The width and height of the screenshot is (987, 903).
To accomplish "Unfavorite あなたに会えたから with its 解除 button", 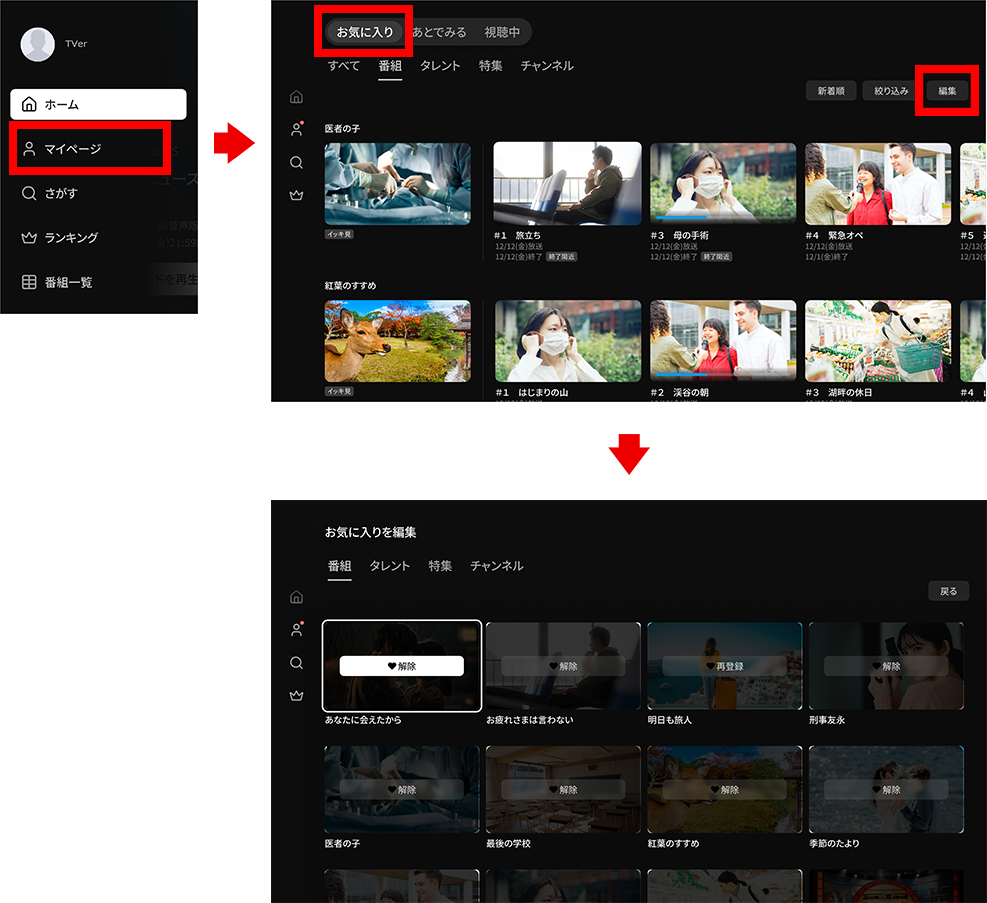I will tap(402, 666).
